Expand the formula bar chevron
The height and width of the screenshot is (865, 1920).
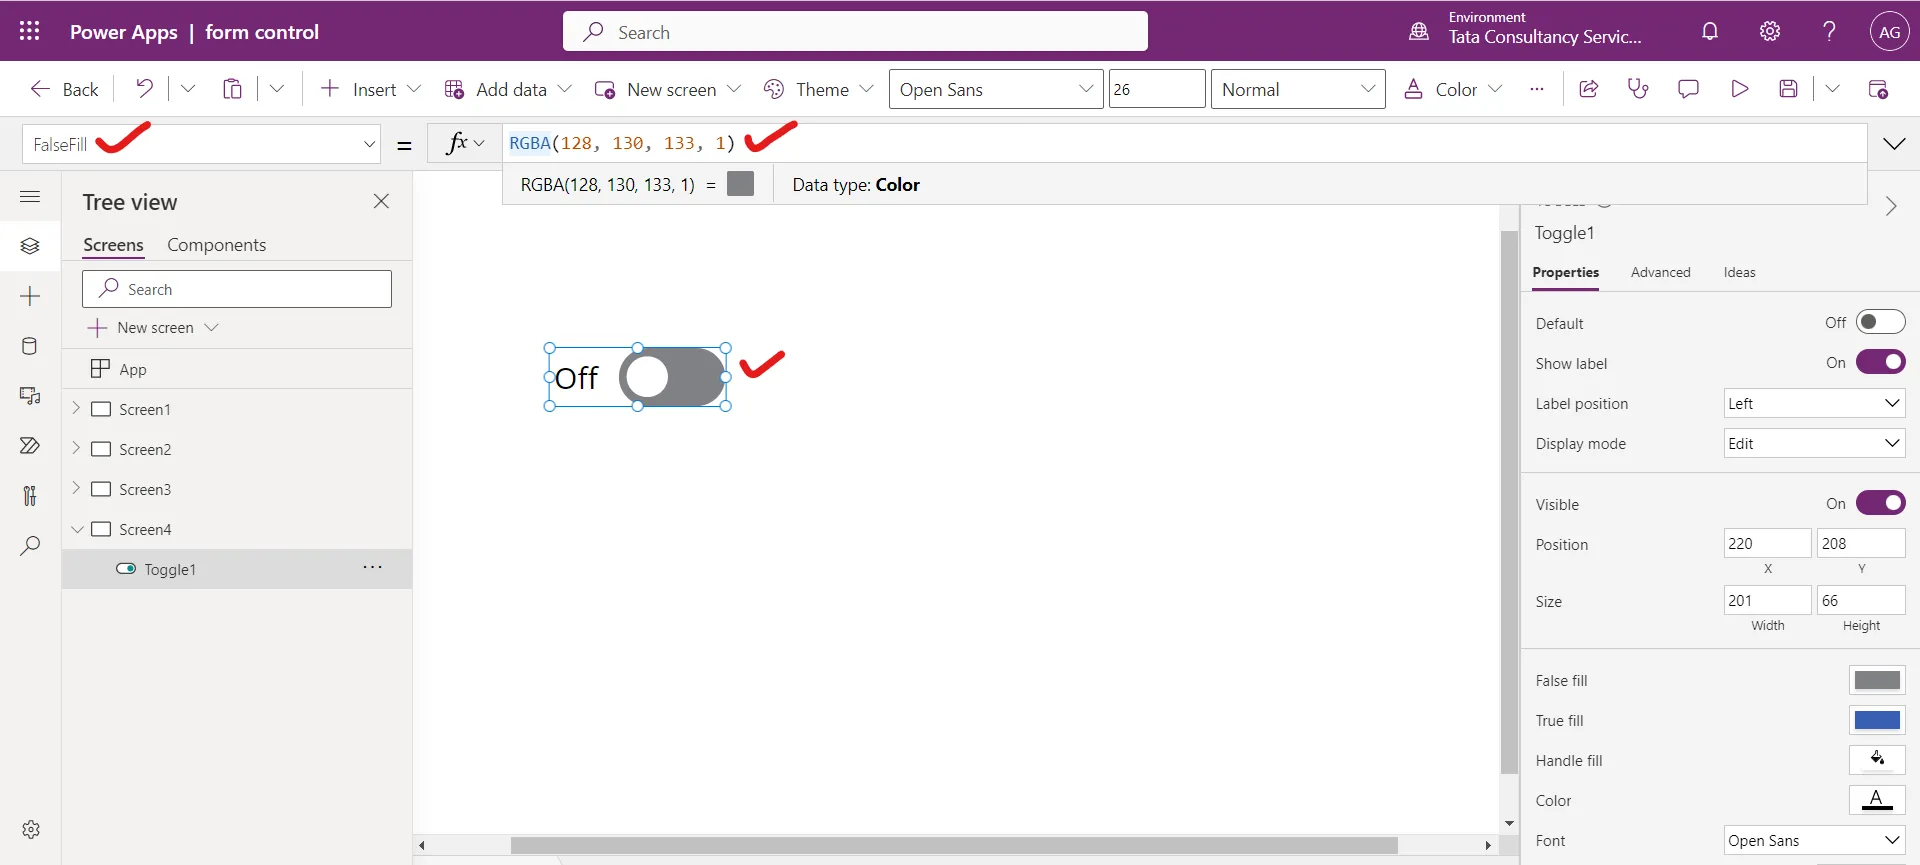point(1894,144)
